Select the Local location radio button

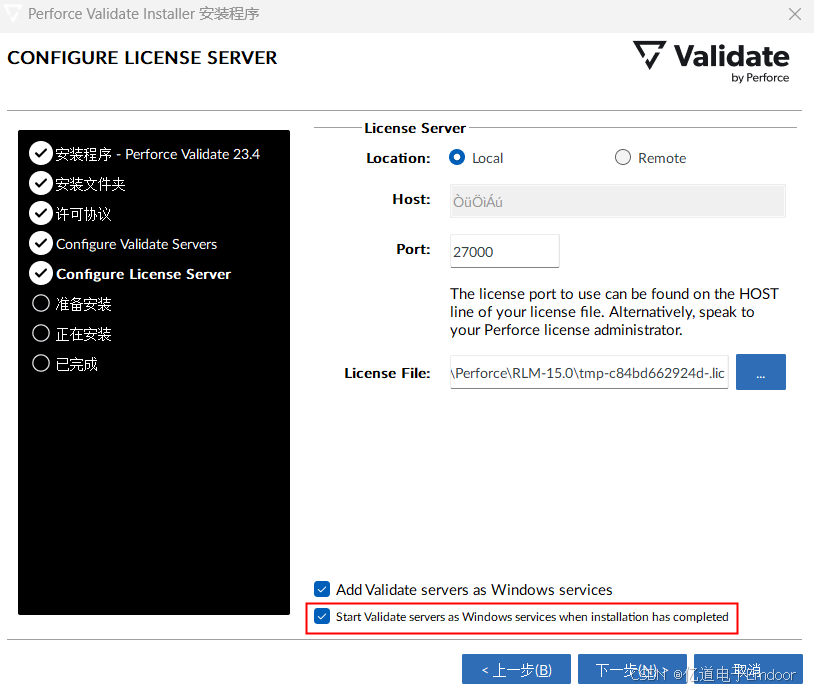point(459,157)
